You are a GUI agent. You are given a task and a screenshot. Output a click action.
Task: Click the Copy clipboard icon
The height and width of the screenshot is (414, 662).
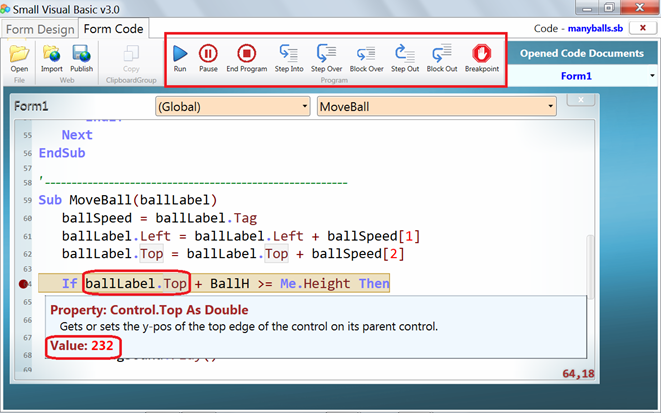[131, 54]
